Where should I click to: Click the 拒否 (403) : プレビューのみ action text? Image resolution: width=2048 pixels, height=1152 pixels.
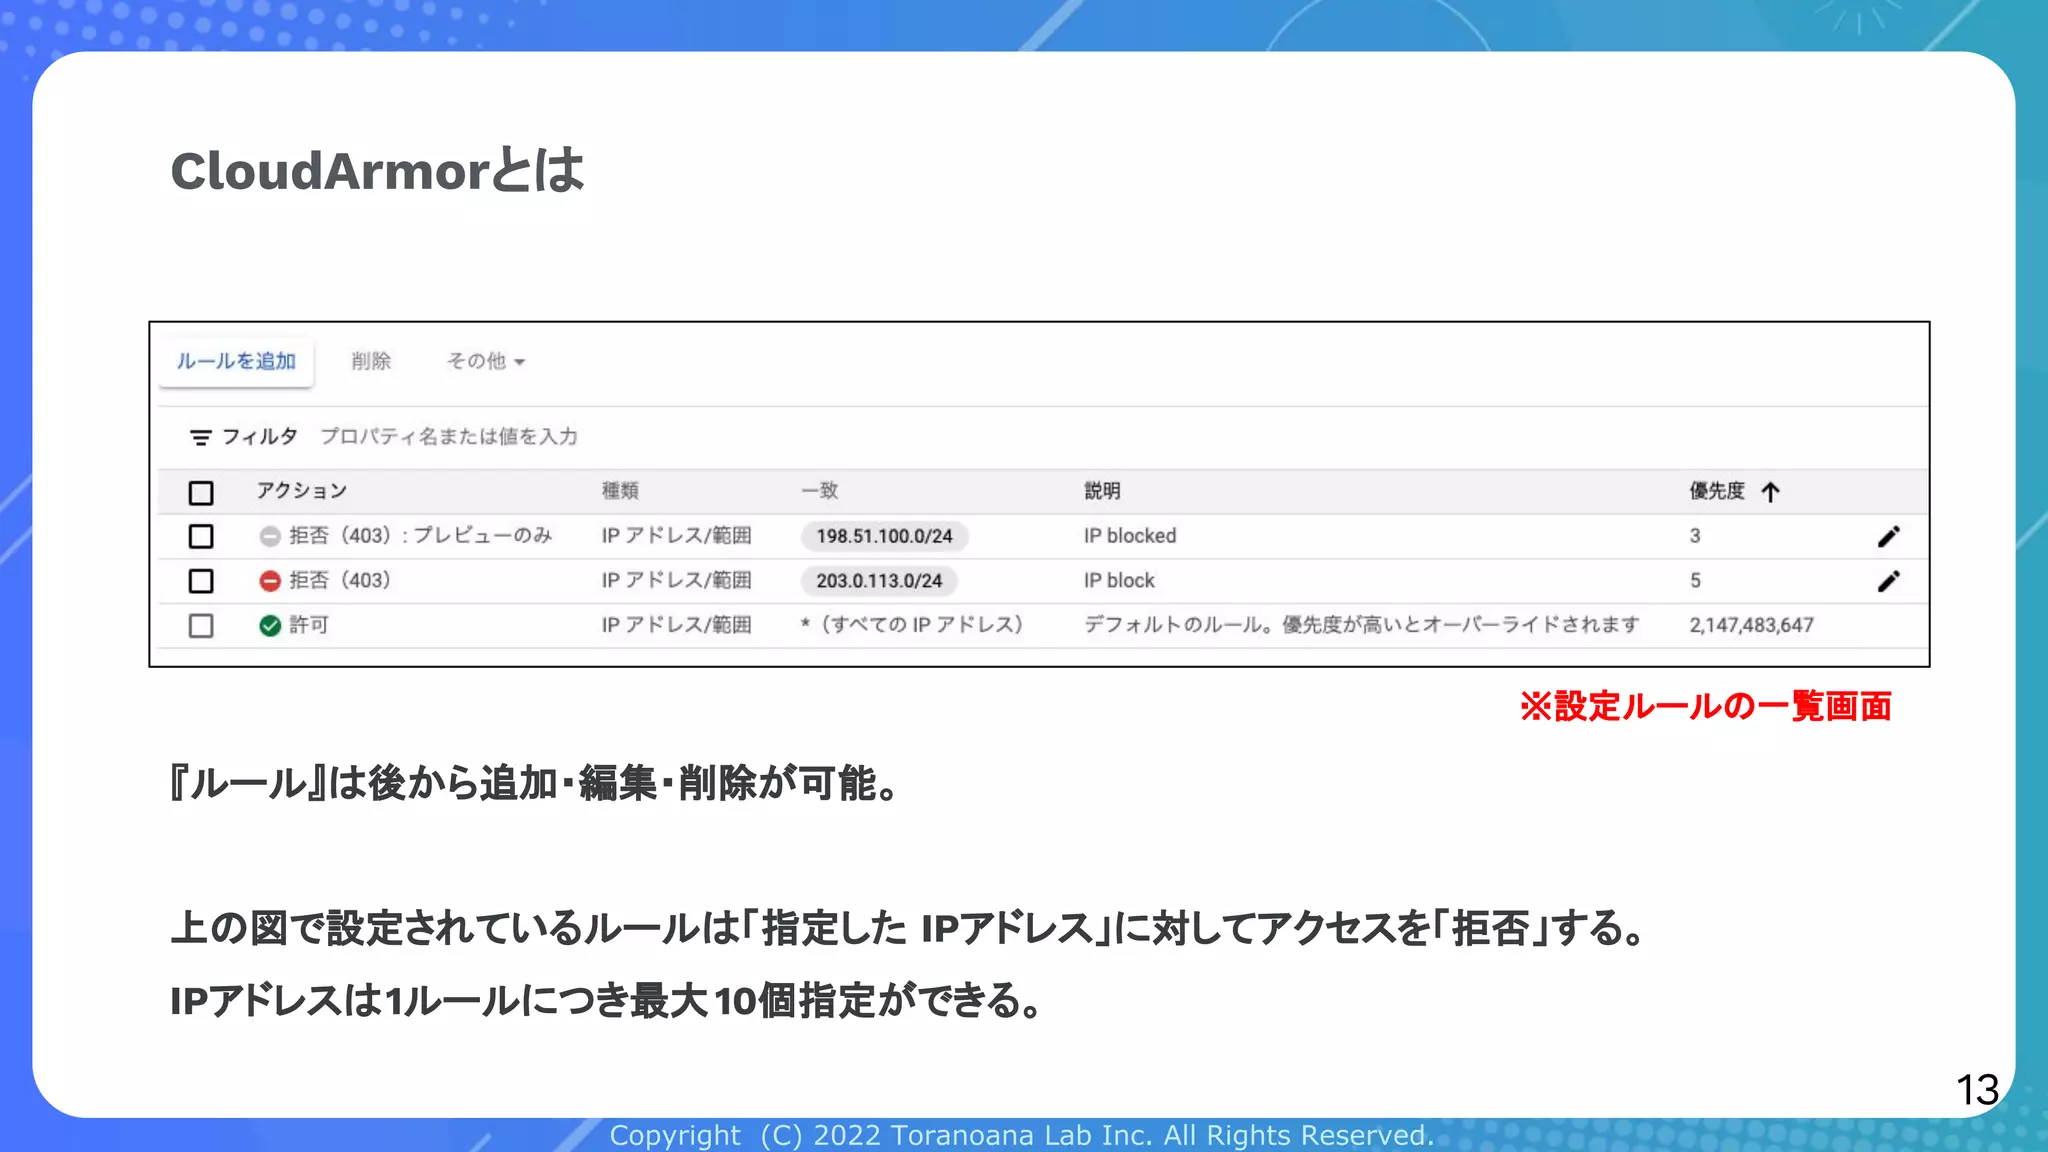[x=420, y=536]
